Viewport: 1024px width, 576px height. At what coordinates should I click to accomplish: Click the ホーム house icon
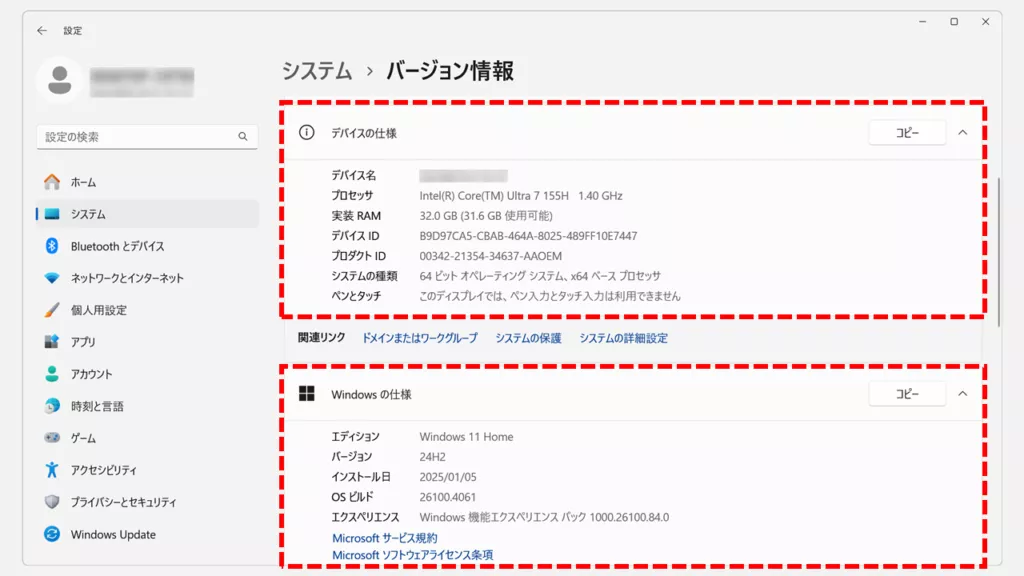pos(52,182)
